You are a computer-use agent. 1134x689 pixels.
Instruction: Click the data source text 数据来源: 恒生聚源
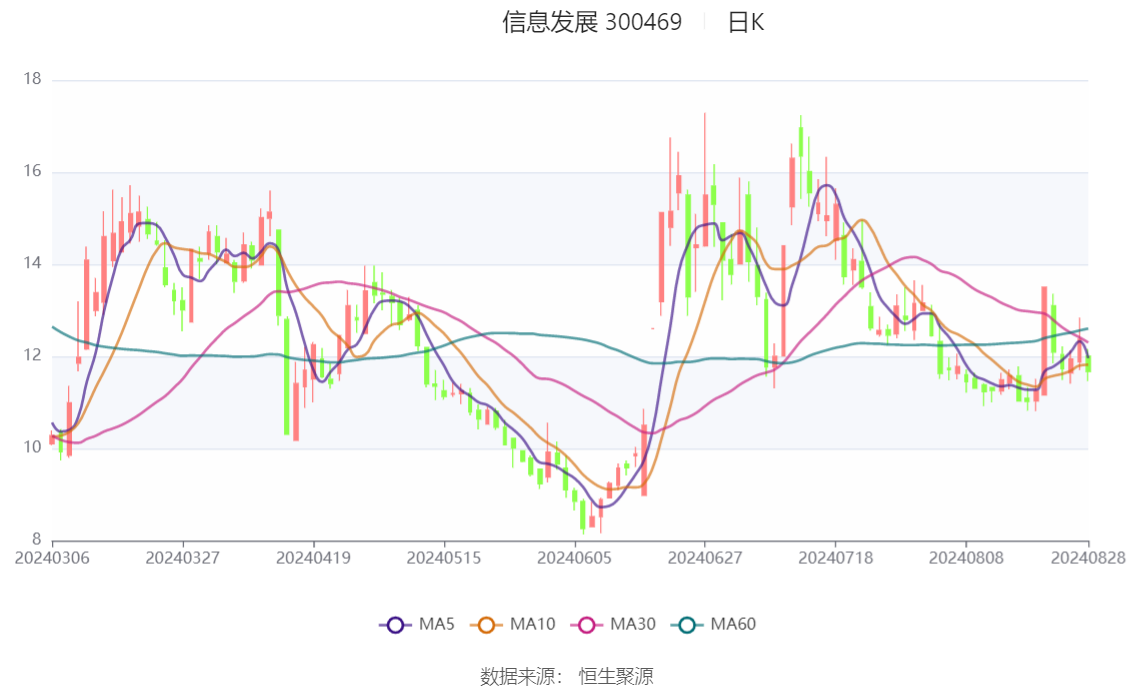[x=566, y=677]
